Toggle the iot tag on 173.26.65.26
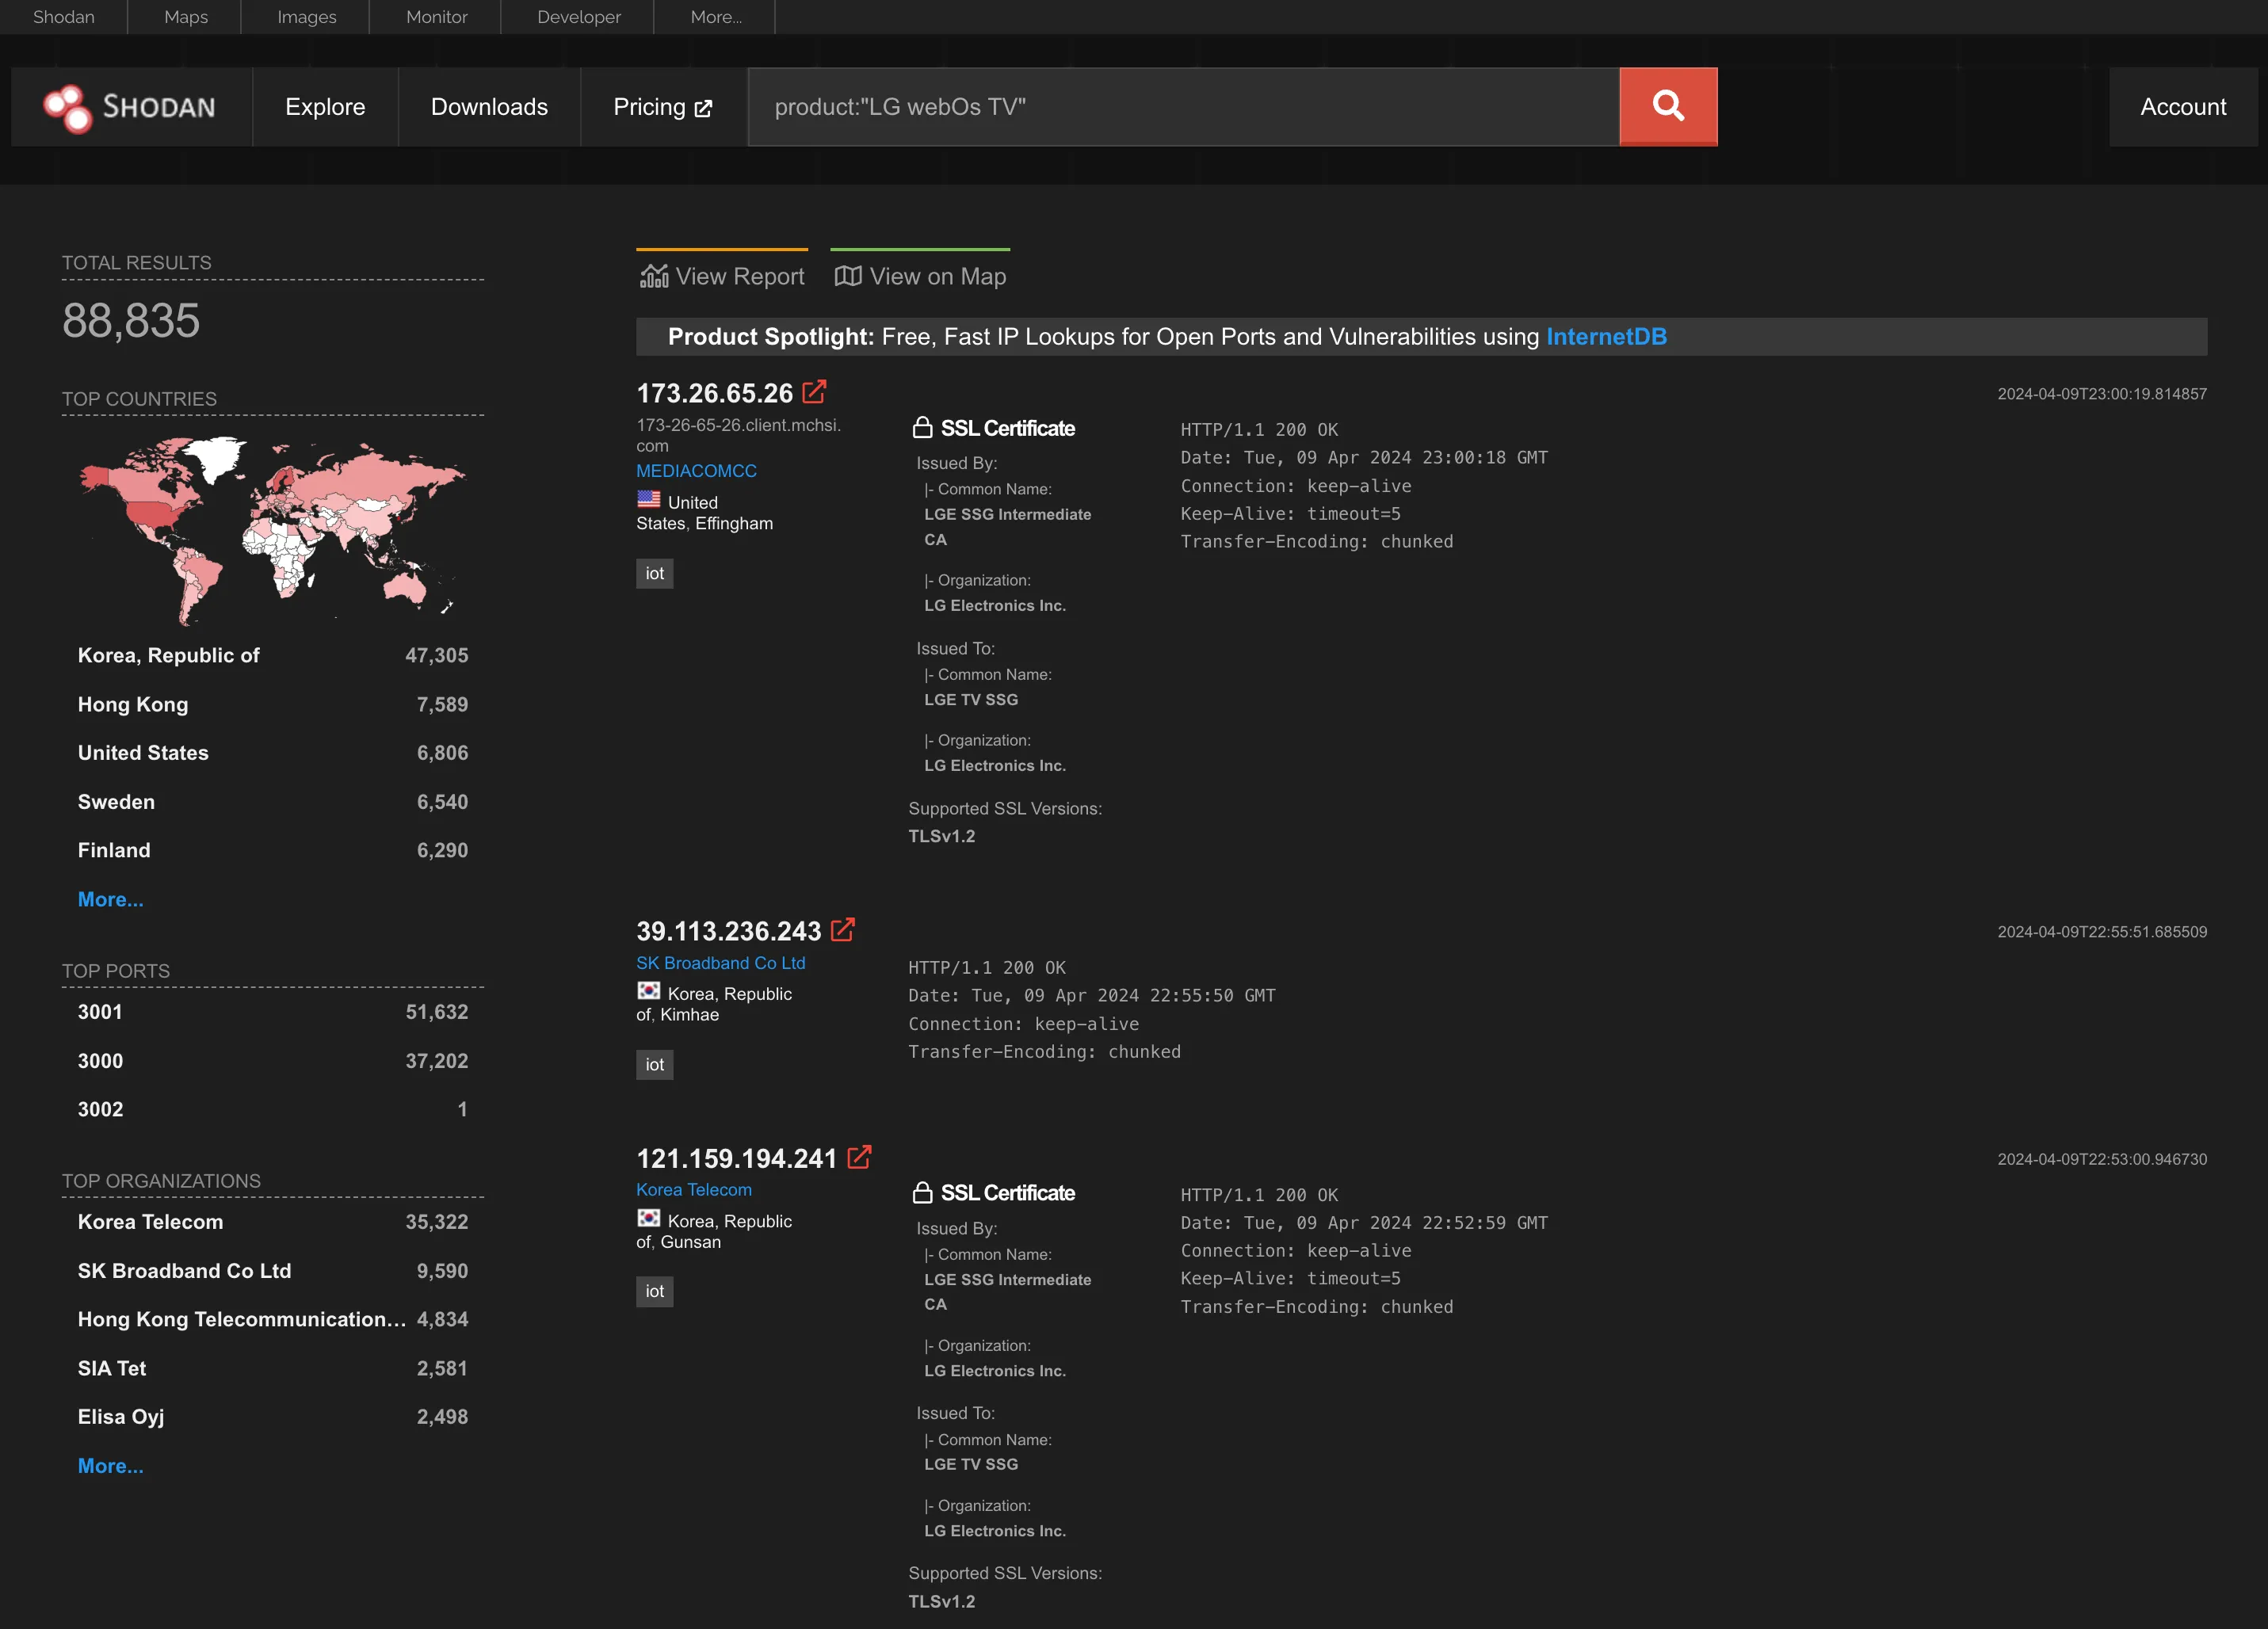 [x=653, y=570]
